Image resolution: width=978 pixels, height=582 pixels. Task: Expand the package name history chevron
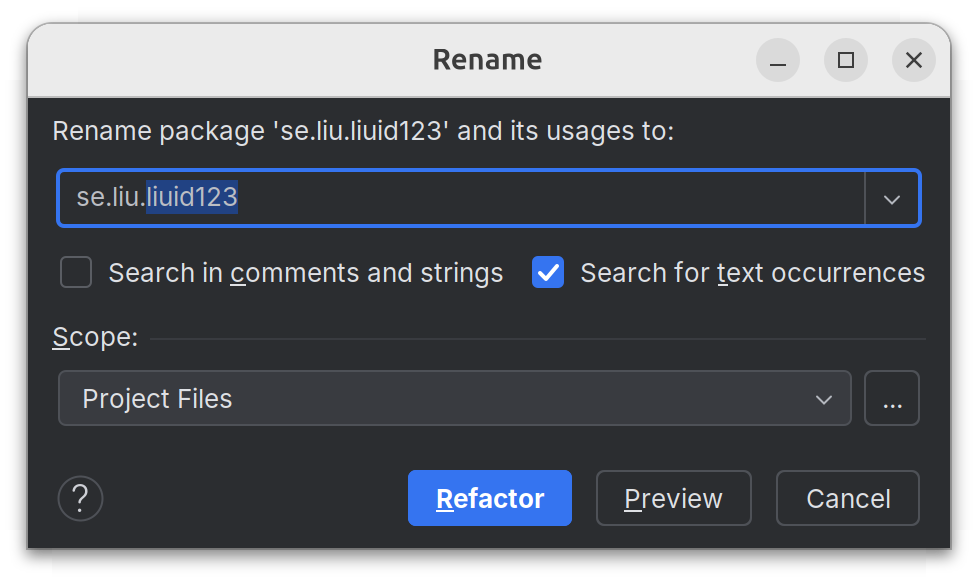click(x=892, y=198)
